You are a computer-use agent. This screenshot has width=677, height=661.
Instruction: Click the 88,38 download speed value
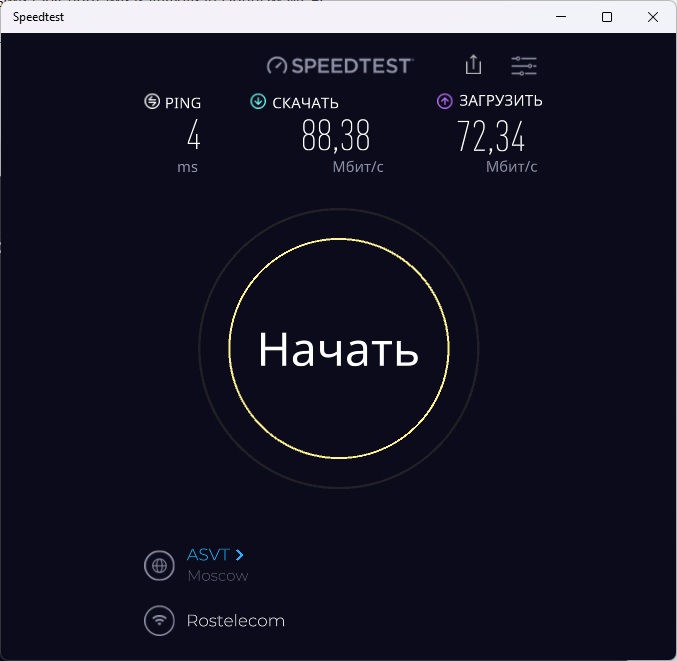pos(336,136)
